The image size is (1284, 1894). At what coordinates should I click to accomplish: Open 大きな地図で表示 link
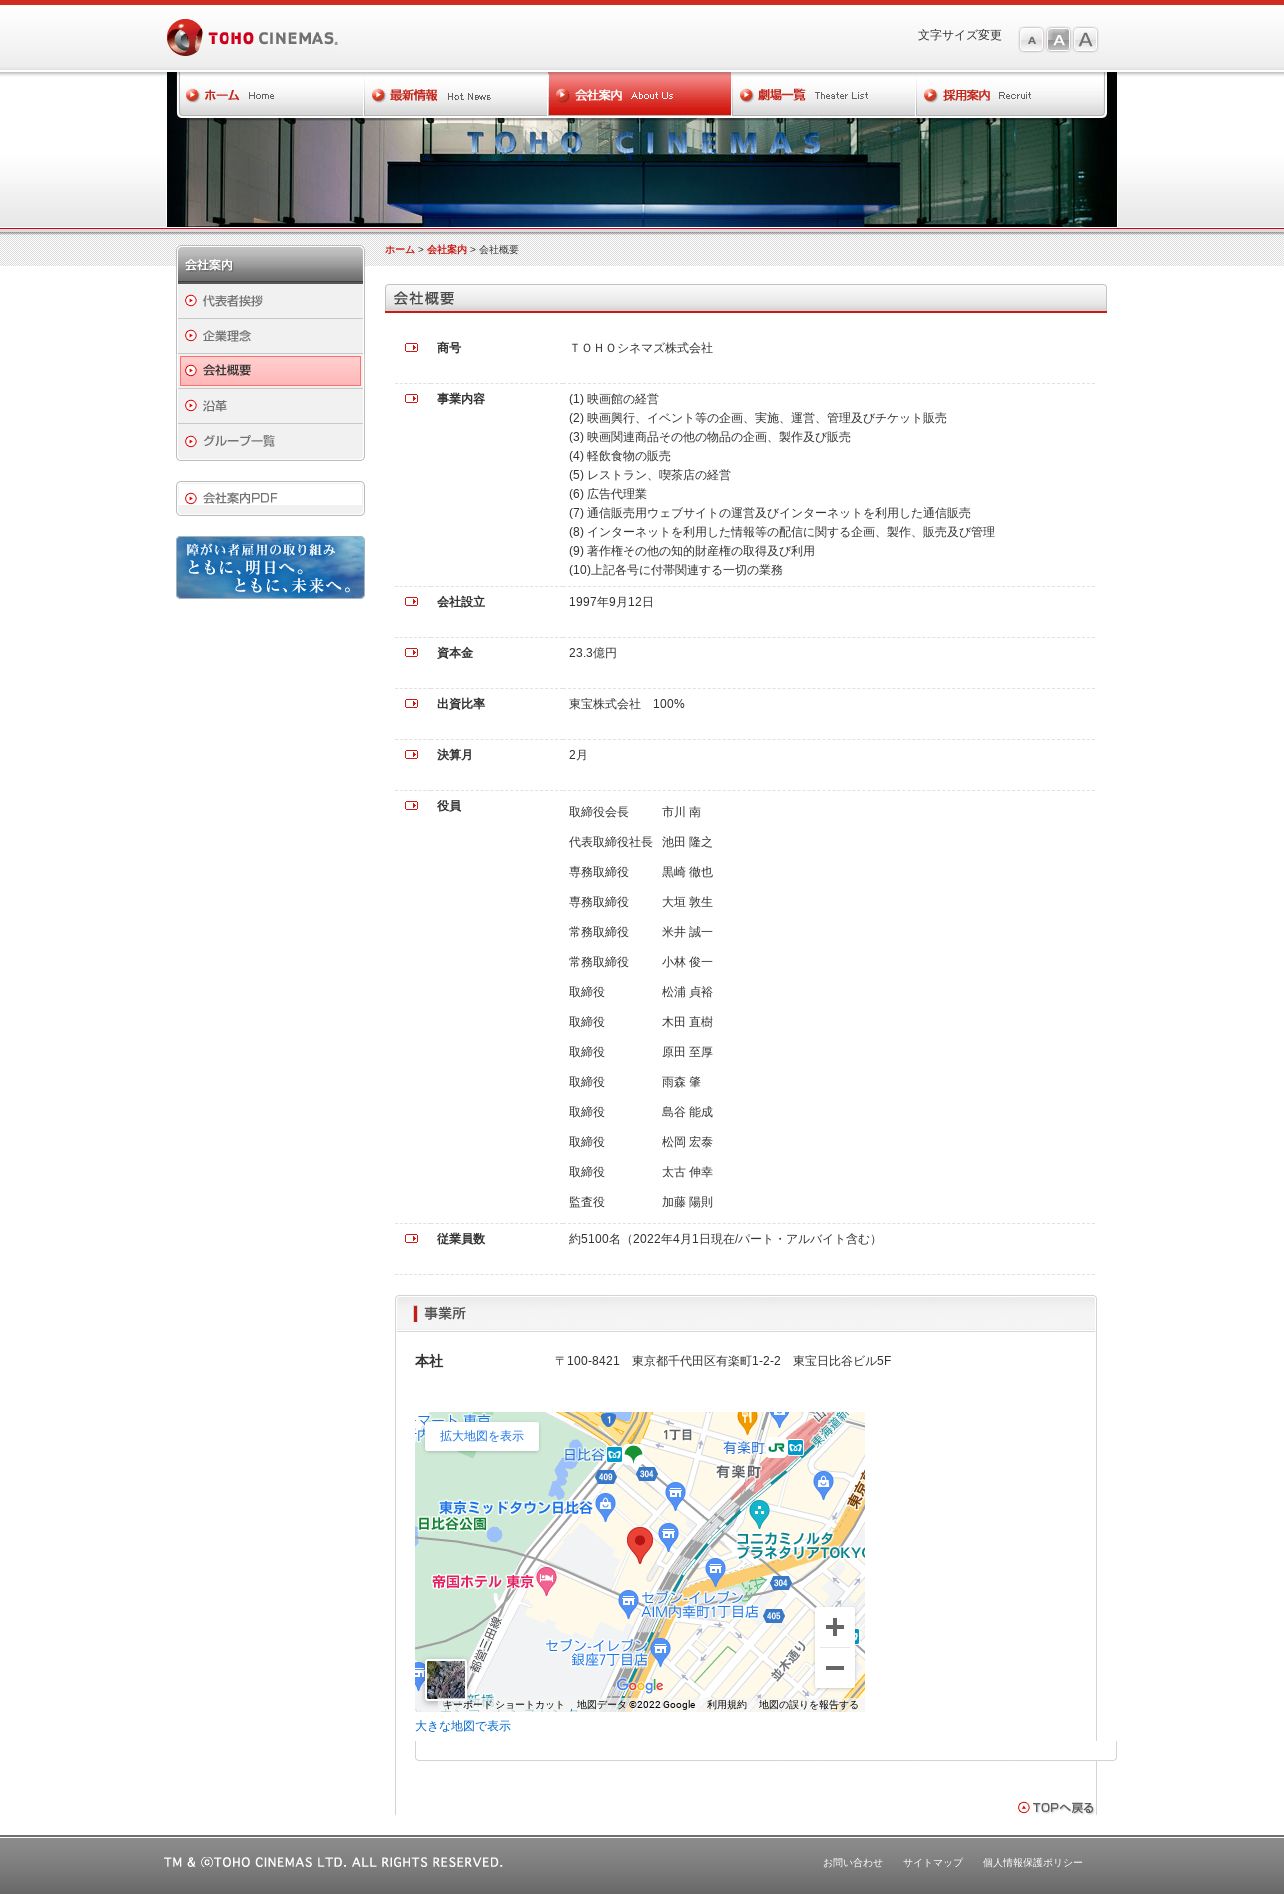coord(463,1726)
